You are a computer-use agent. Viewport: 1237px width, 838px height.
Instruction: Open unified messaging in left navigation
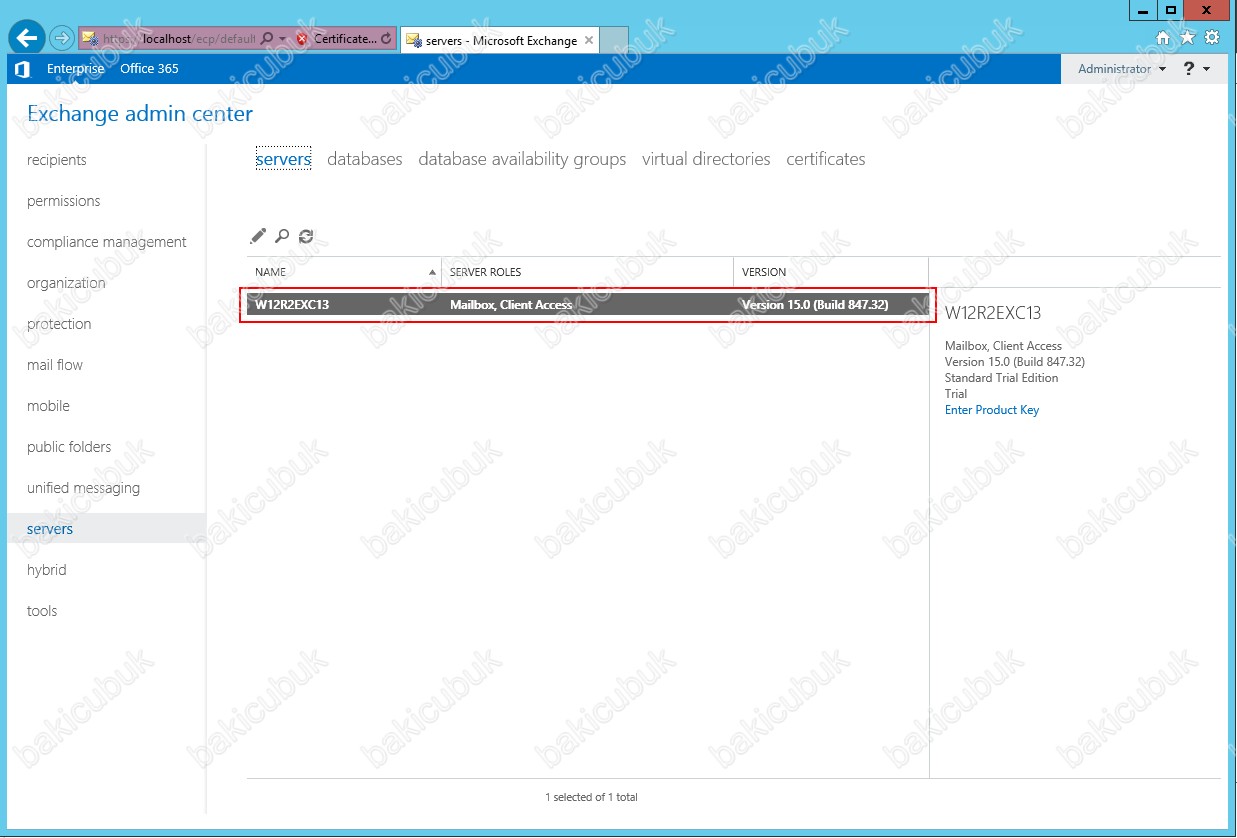[x=83, y=488]
